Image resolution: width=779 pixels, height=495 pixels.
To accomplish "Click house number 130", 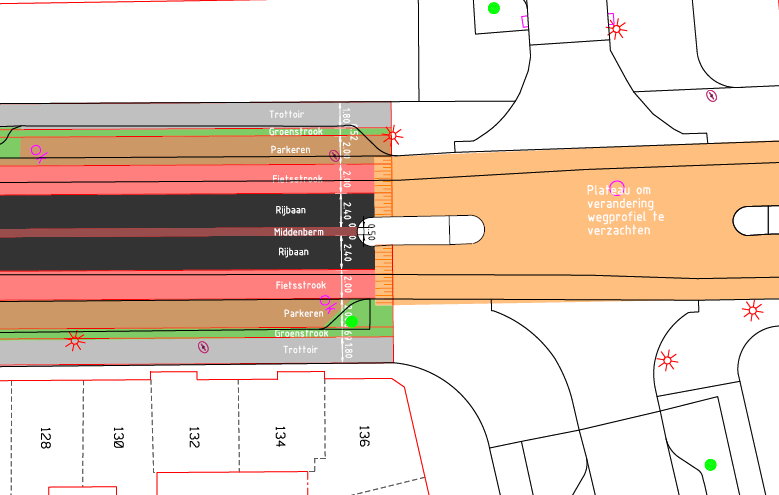I will point(118,437).
